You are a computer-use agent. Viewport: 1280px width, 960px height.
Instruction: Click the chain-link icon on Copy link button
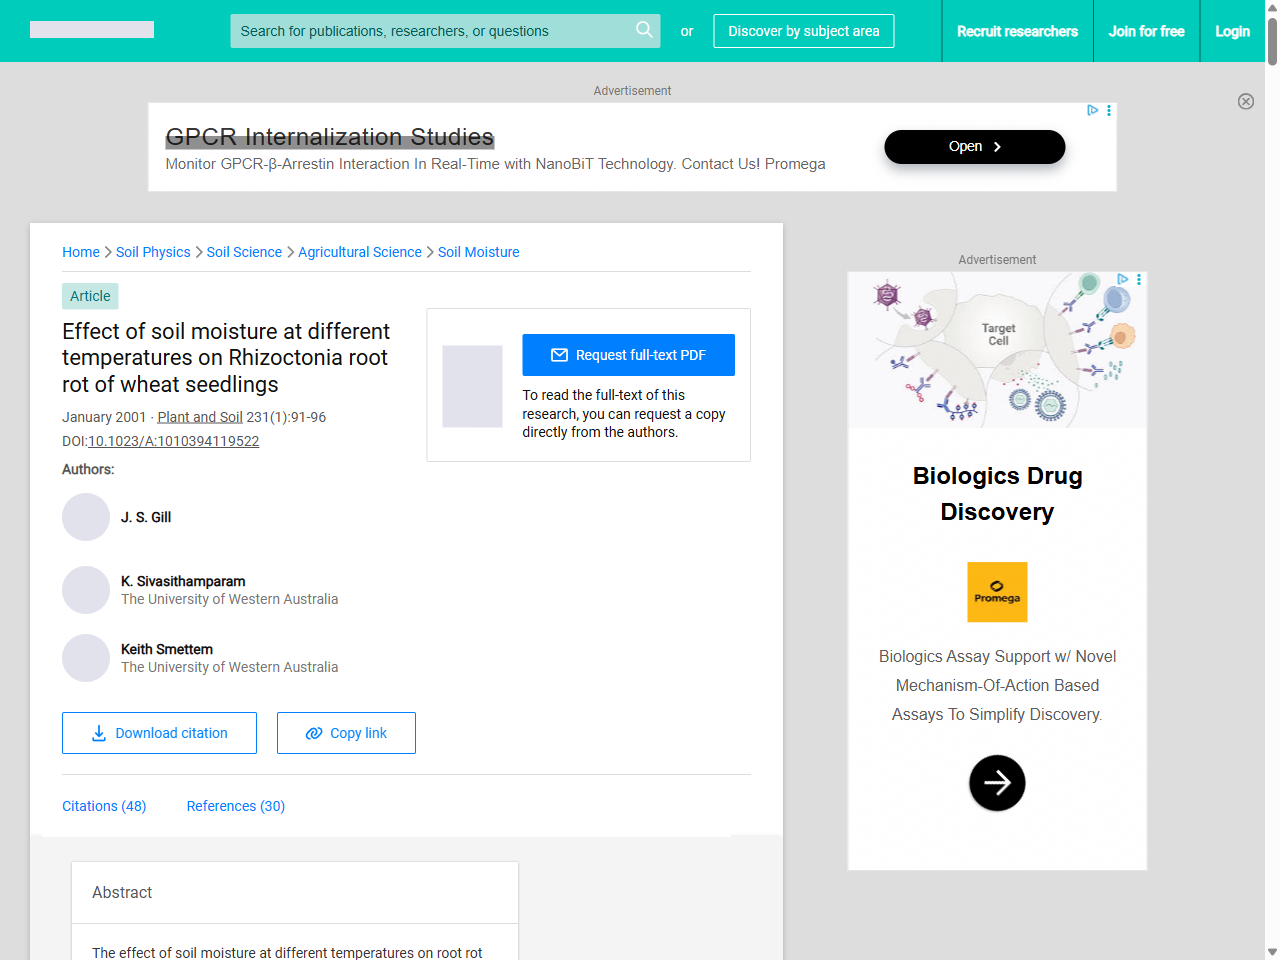pos(311,733)
